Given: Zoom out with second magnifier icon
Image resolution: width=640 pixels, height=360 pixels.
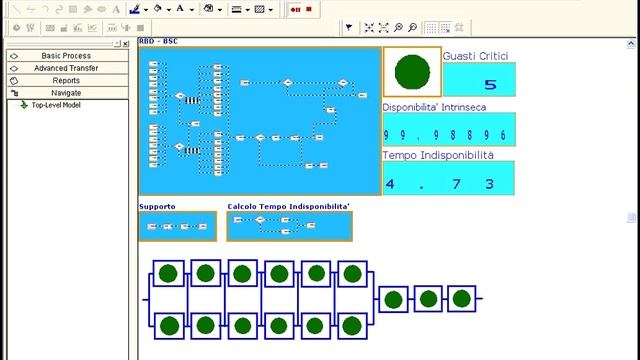Looking at the screenshot, I should coord(412,27).
